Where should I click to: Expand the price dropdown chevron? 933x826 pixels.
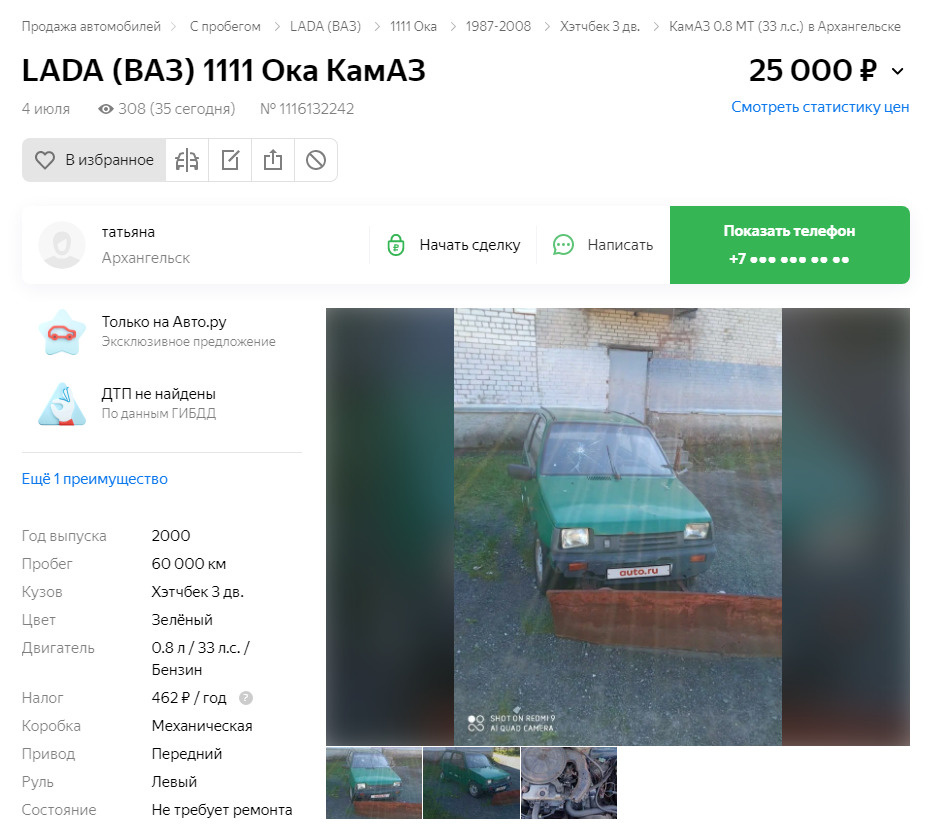tap(897, 71)
